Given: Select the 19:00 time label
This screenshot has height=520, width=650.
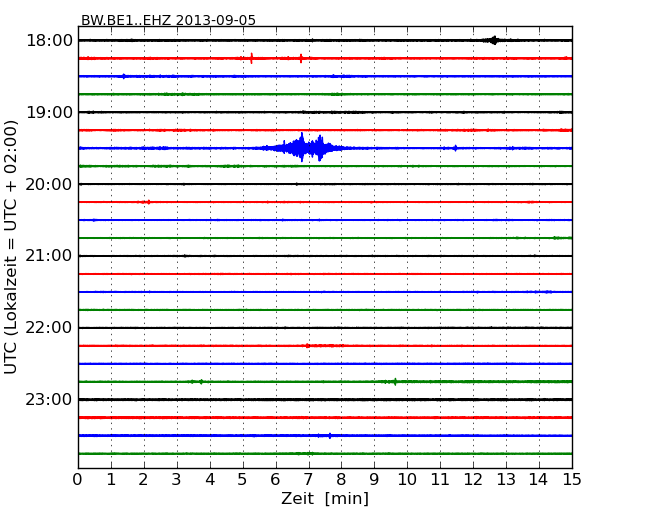Looking at the screenshot, I should coord(49,112).
